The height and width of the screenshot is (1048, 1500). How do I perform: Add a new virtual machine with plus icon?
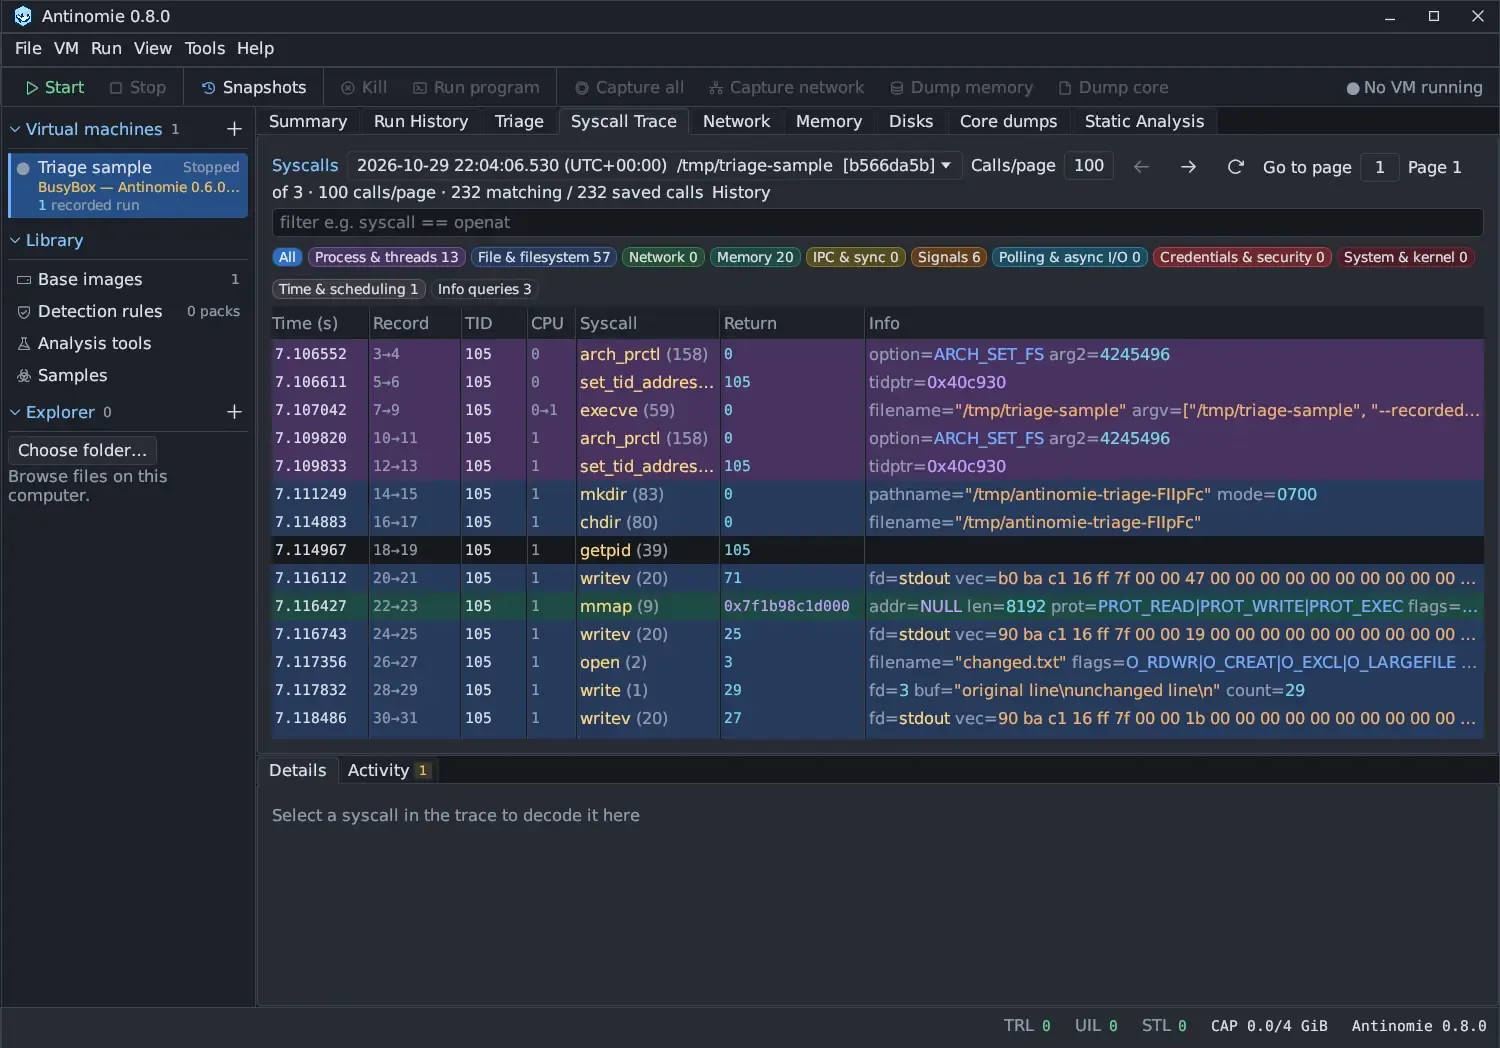point(234,129)
